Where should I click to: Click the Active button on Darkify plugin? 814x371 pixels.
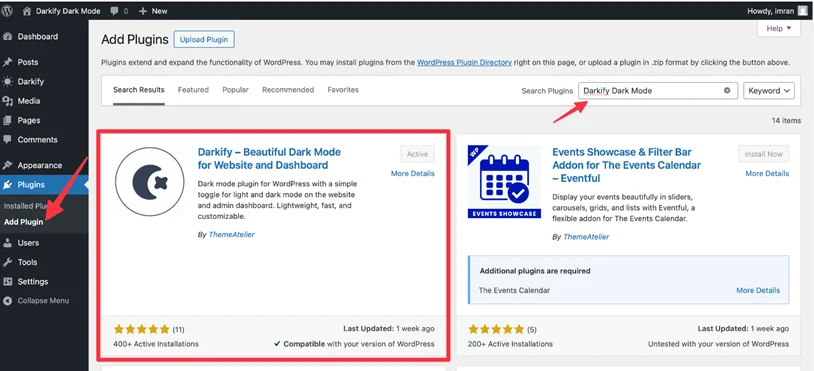click(417, 154)
